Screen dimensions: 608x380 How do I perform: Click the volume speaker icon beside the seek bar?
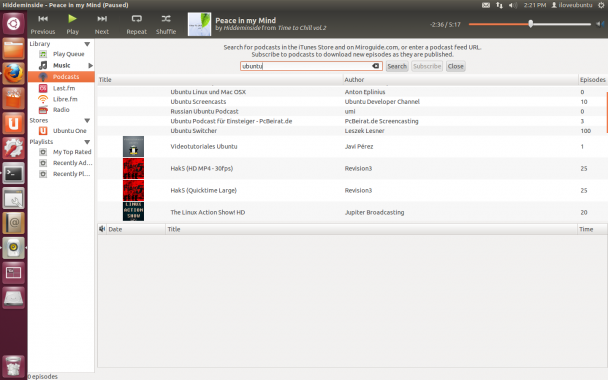[599, 24]
